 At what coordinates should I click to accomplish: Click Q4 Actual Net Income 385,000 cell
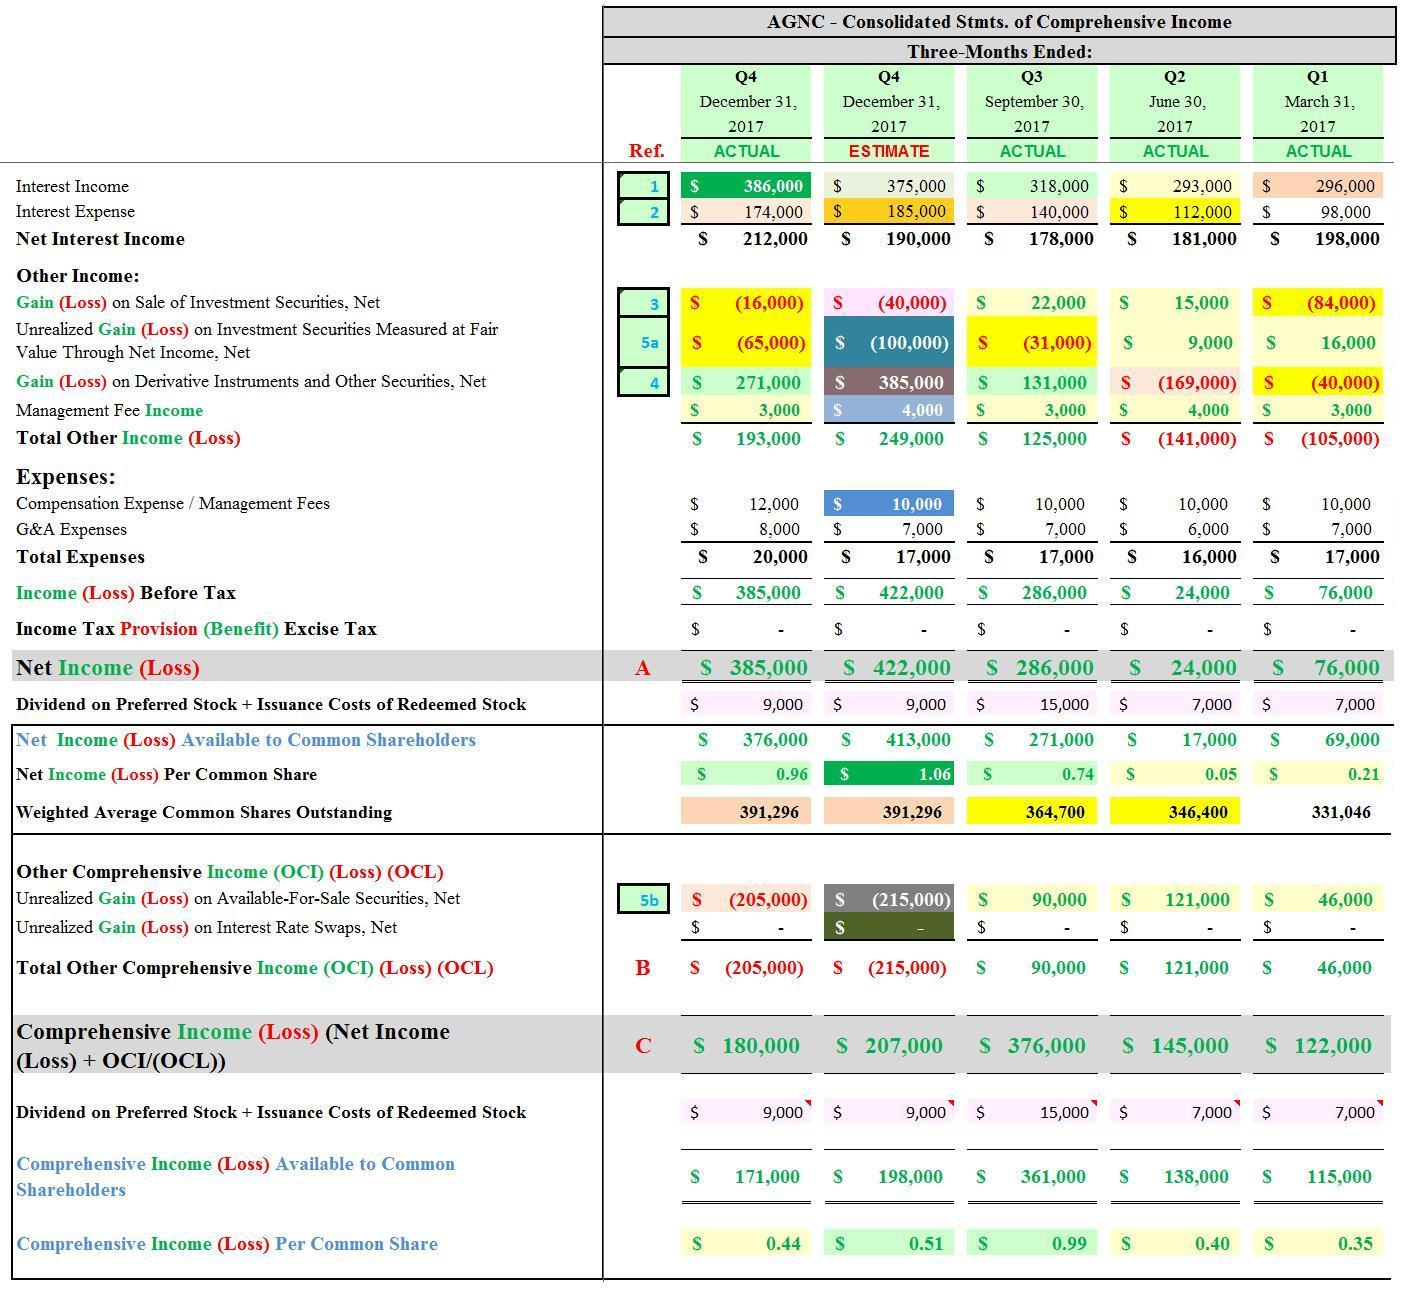746,667
